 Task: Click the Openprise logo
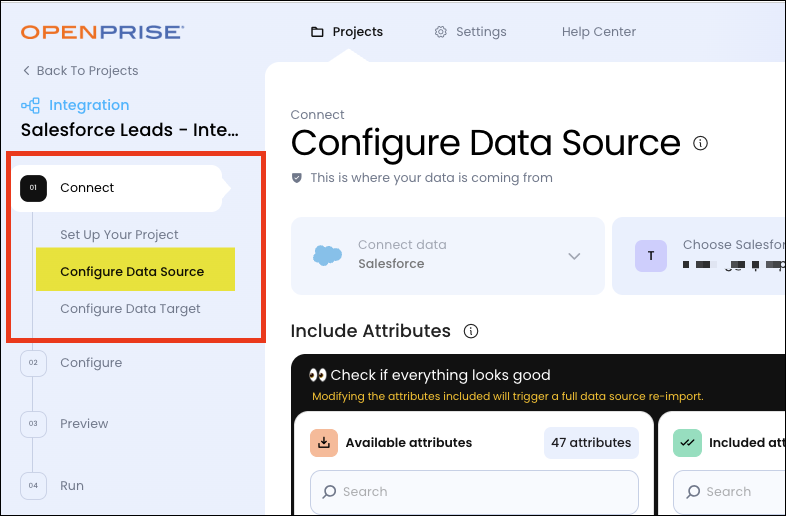click(102, 32)
